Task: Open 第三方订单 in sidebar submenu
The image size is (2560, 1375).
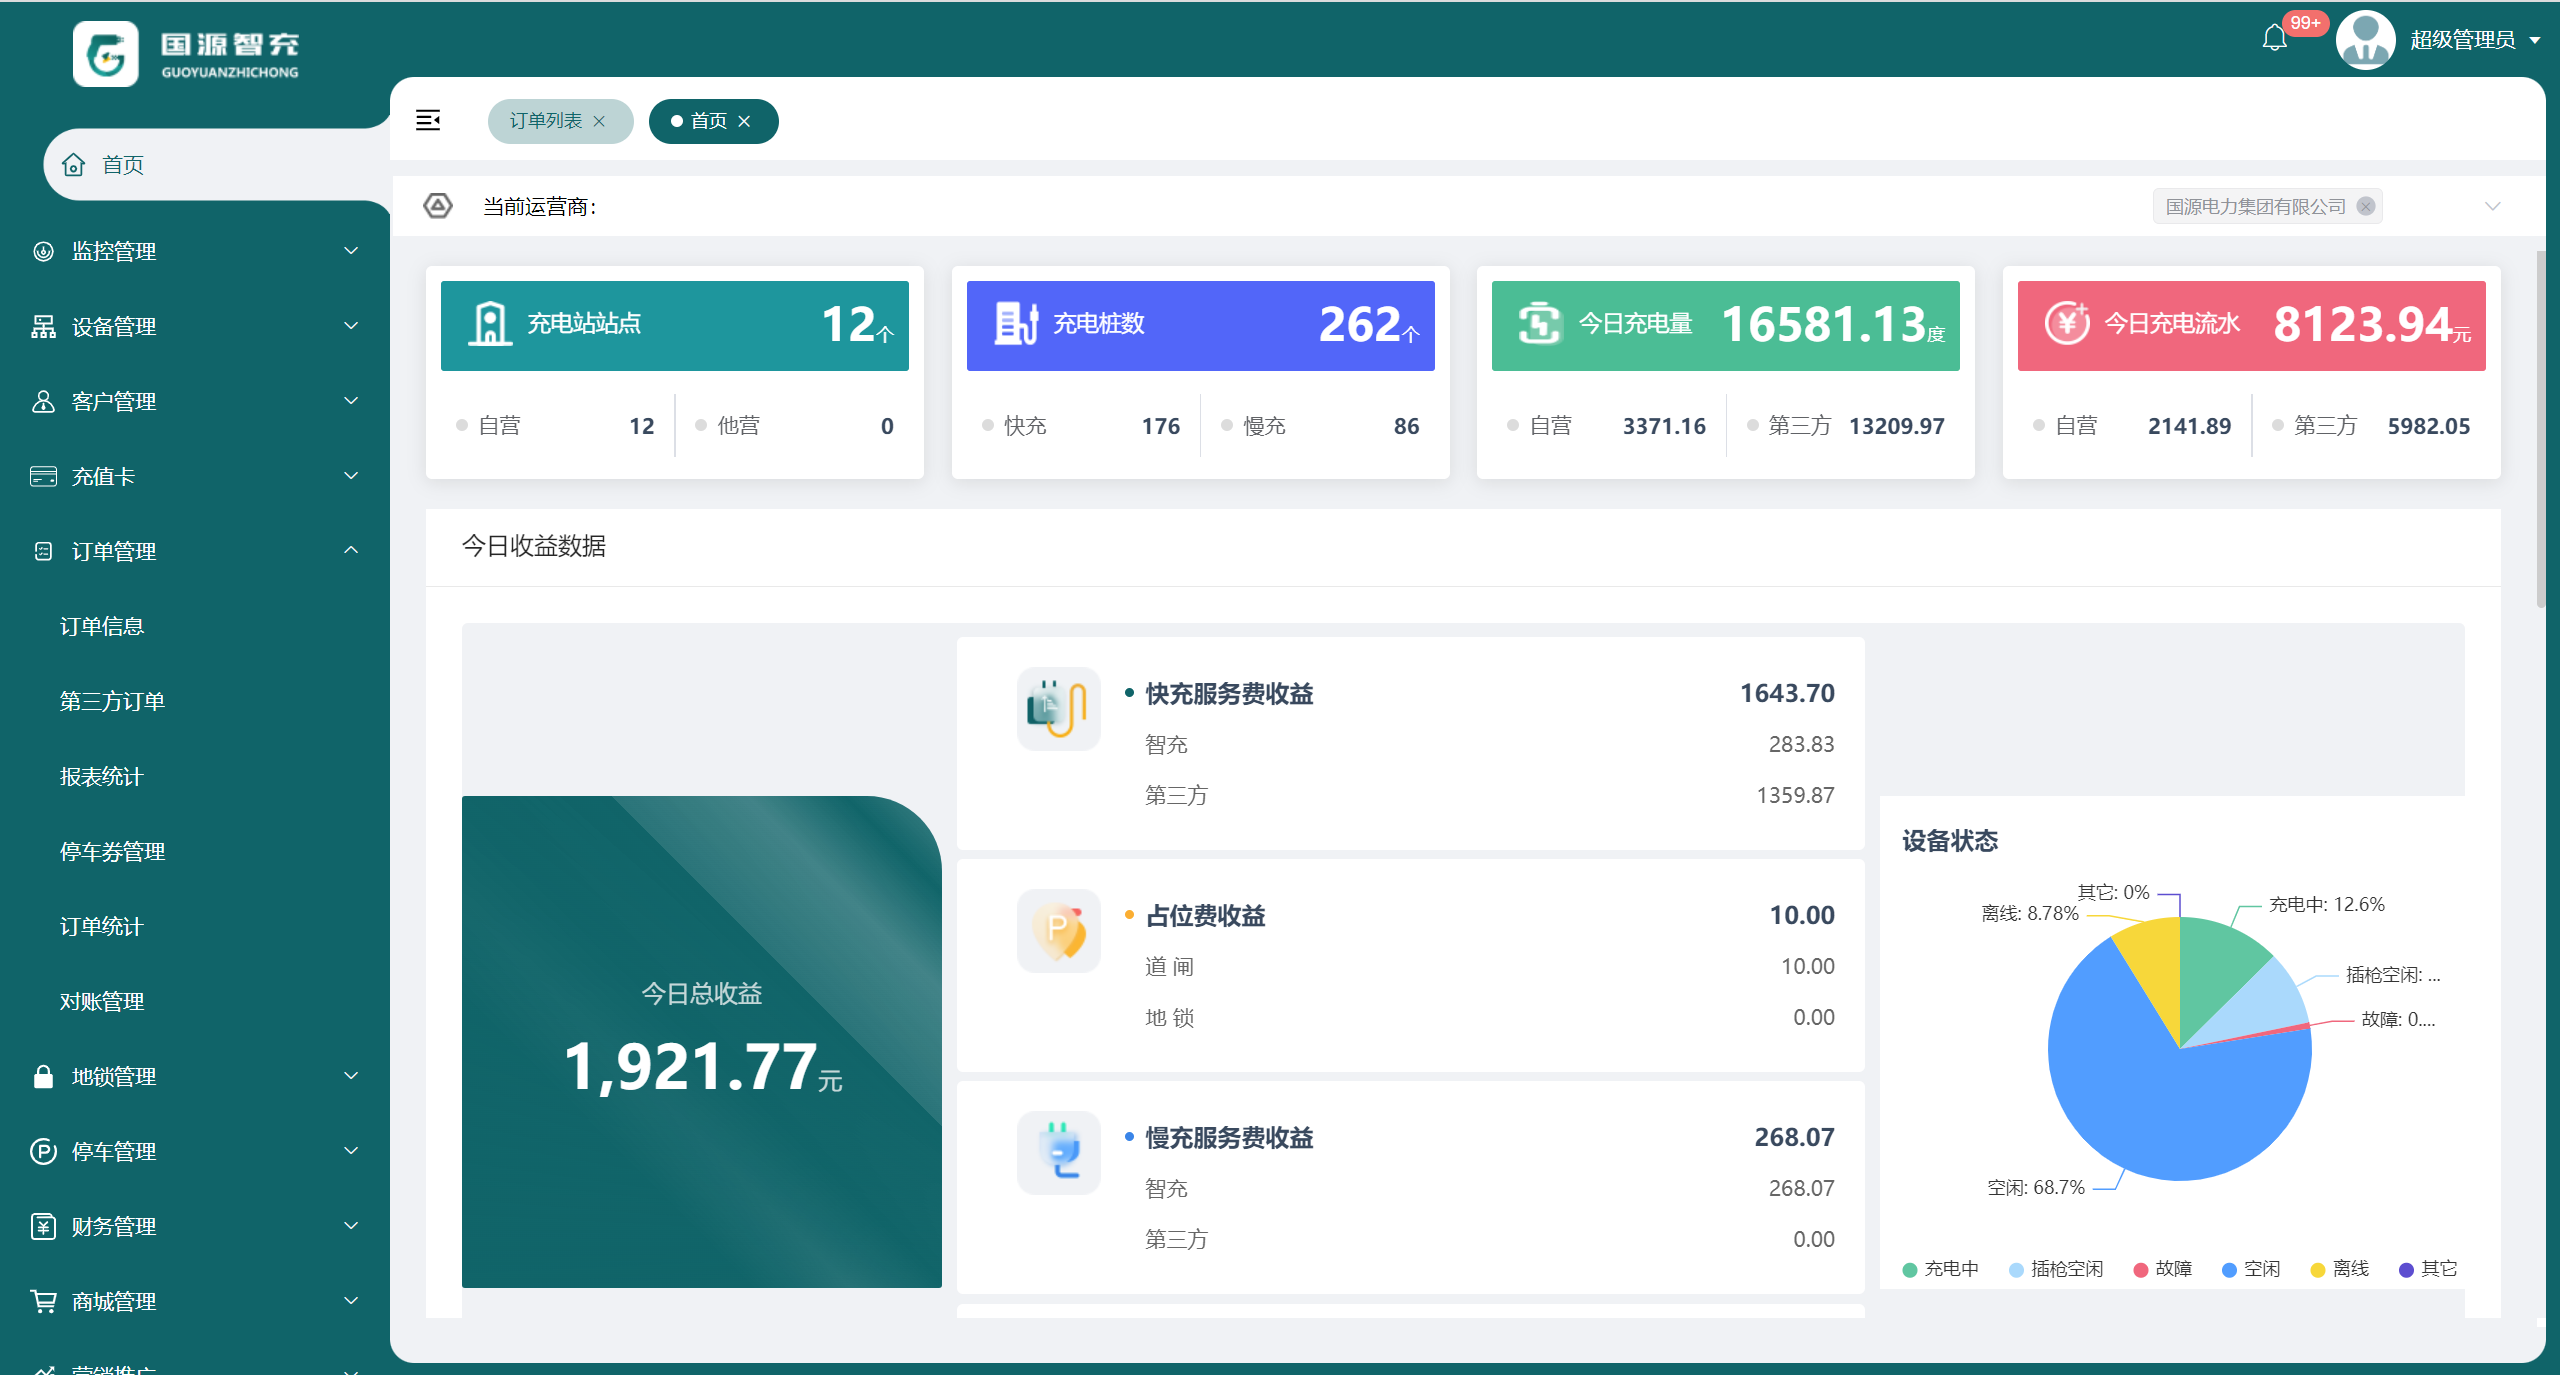Action: click(x=112, y=701)
